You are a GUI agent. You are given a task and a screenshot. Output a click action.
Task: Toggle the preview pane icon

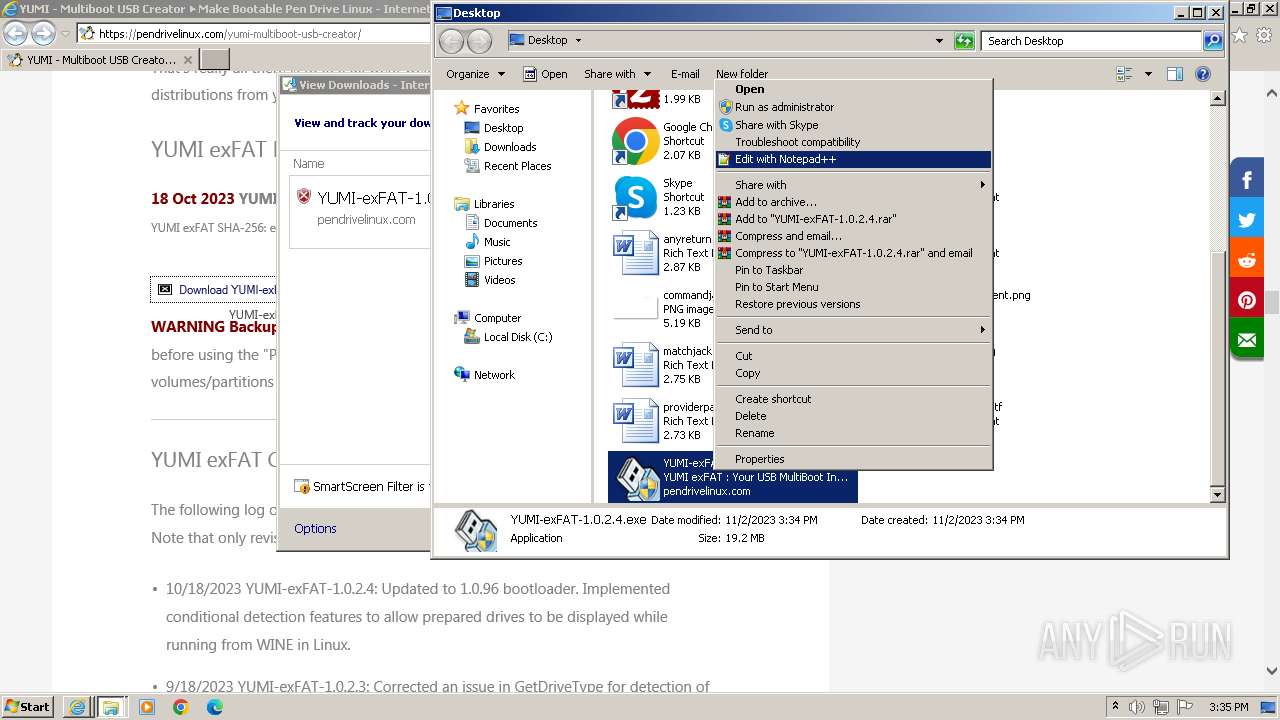point(1175,74)
